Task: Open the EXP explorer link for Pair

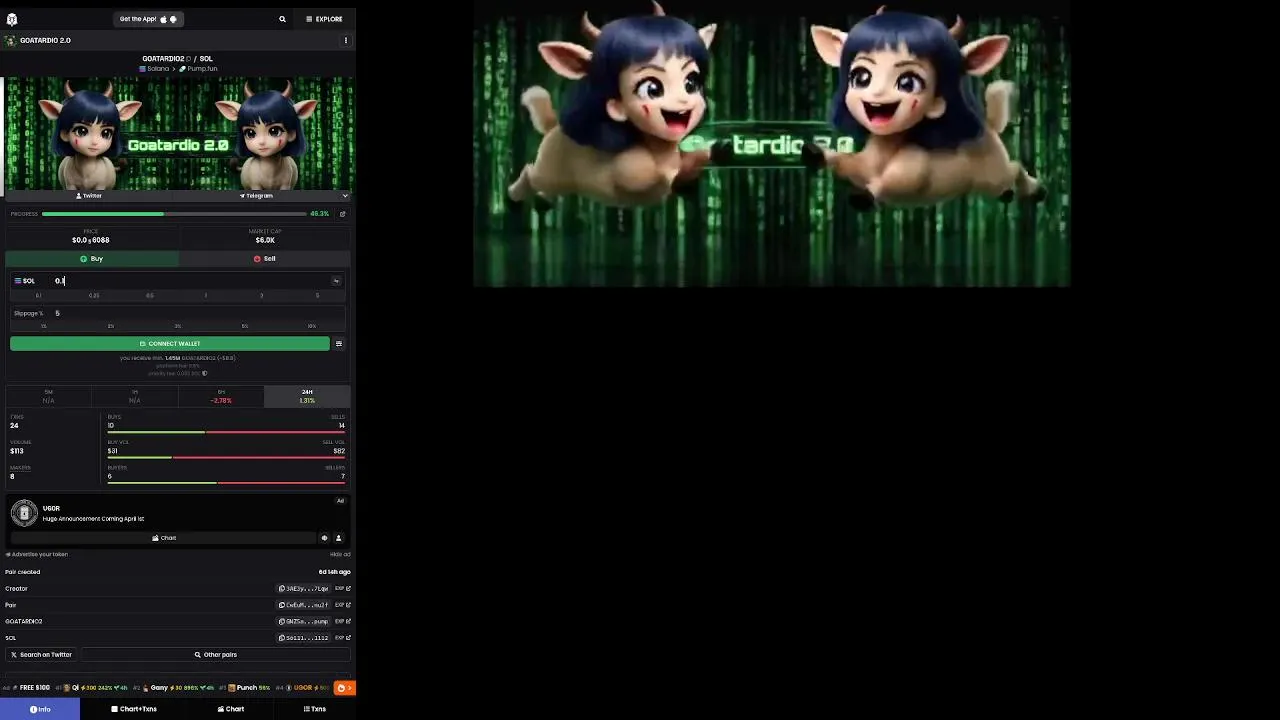Action: pyautogui.click(x=343, y=605)
